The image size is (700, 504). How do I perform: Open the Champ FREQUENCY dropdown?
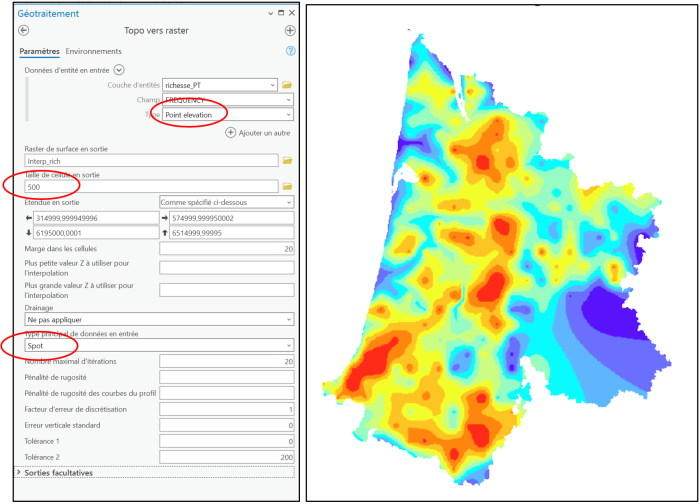[288, 100]
